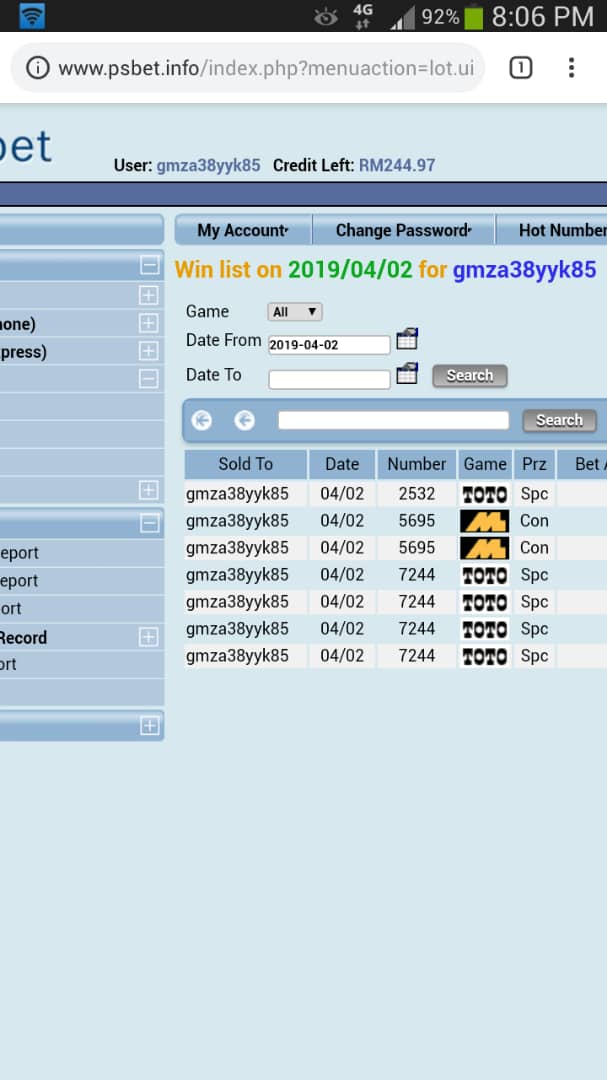Expand the sidebar Record section
Viewport: 607px width, 1080px height.
[x=149, y=637]
